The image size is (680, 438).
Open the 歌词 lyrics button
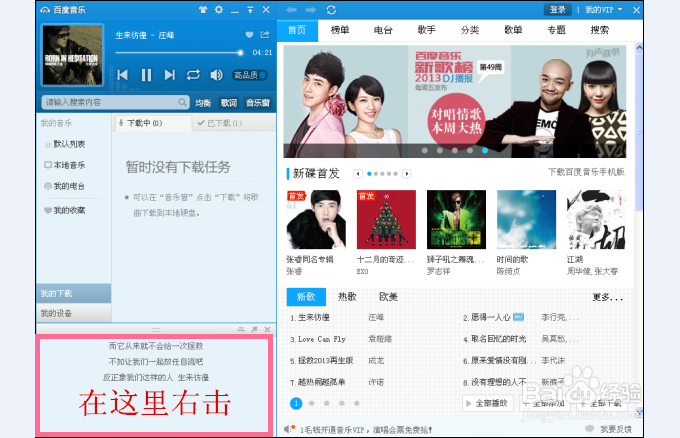click(x=229, y=103)
